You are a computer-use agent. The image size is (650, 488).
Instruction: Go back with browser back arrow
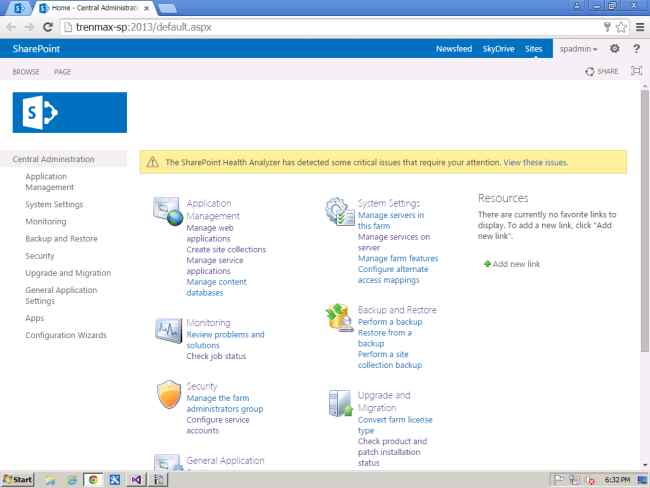coord(11,27)
